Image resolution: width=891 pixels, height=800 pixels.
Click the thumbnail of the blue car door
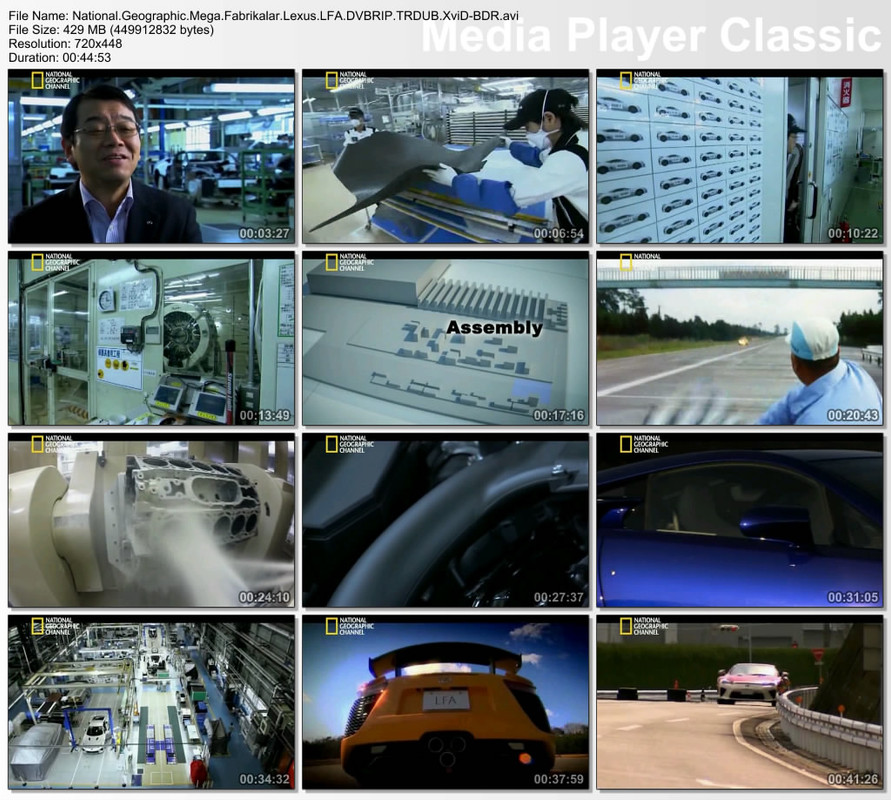click(x=740, y=520)
